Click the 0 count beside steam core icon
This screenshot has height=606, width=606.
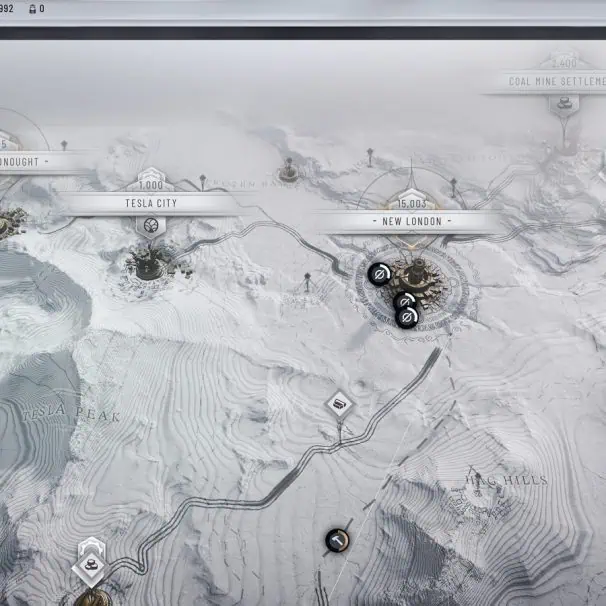point(42,9)
